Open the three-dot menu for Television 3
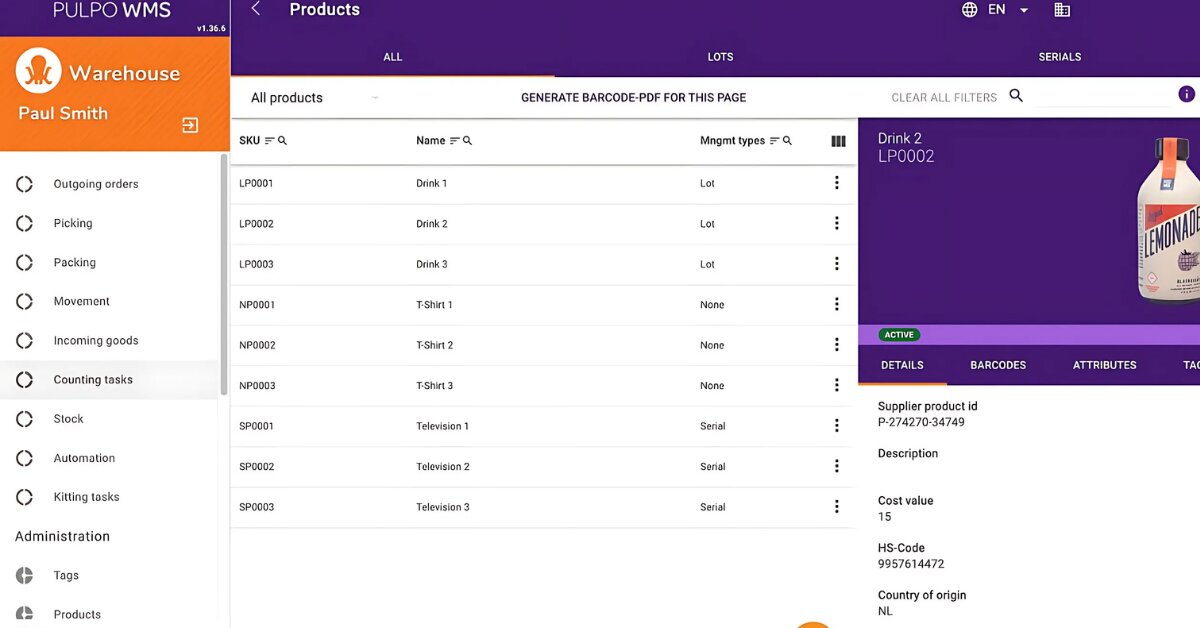The width and height of the screenshot is (1200, 628). (837, 507)
